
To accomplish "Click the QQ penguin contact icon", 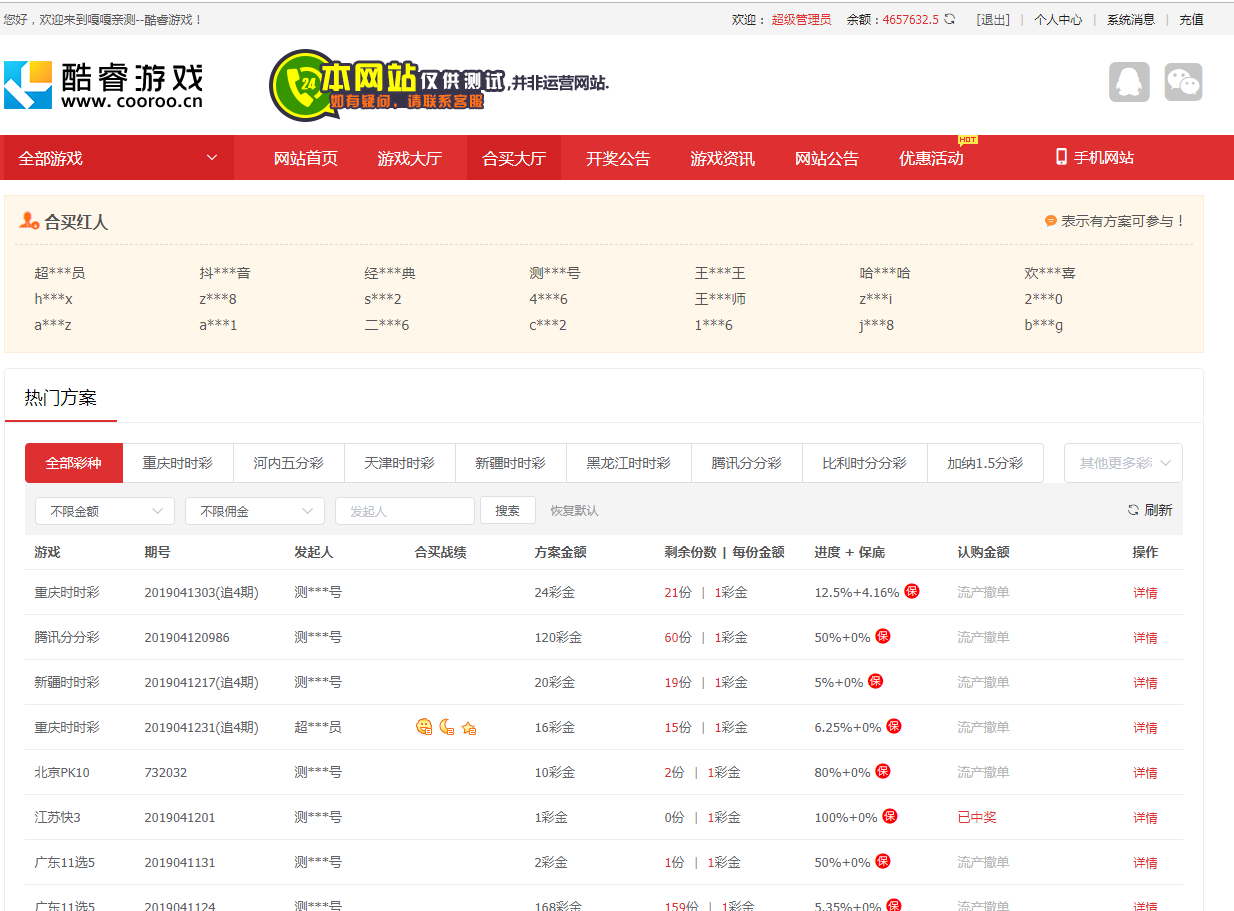I will pyautogui.click(x=1129, y=82).
